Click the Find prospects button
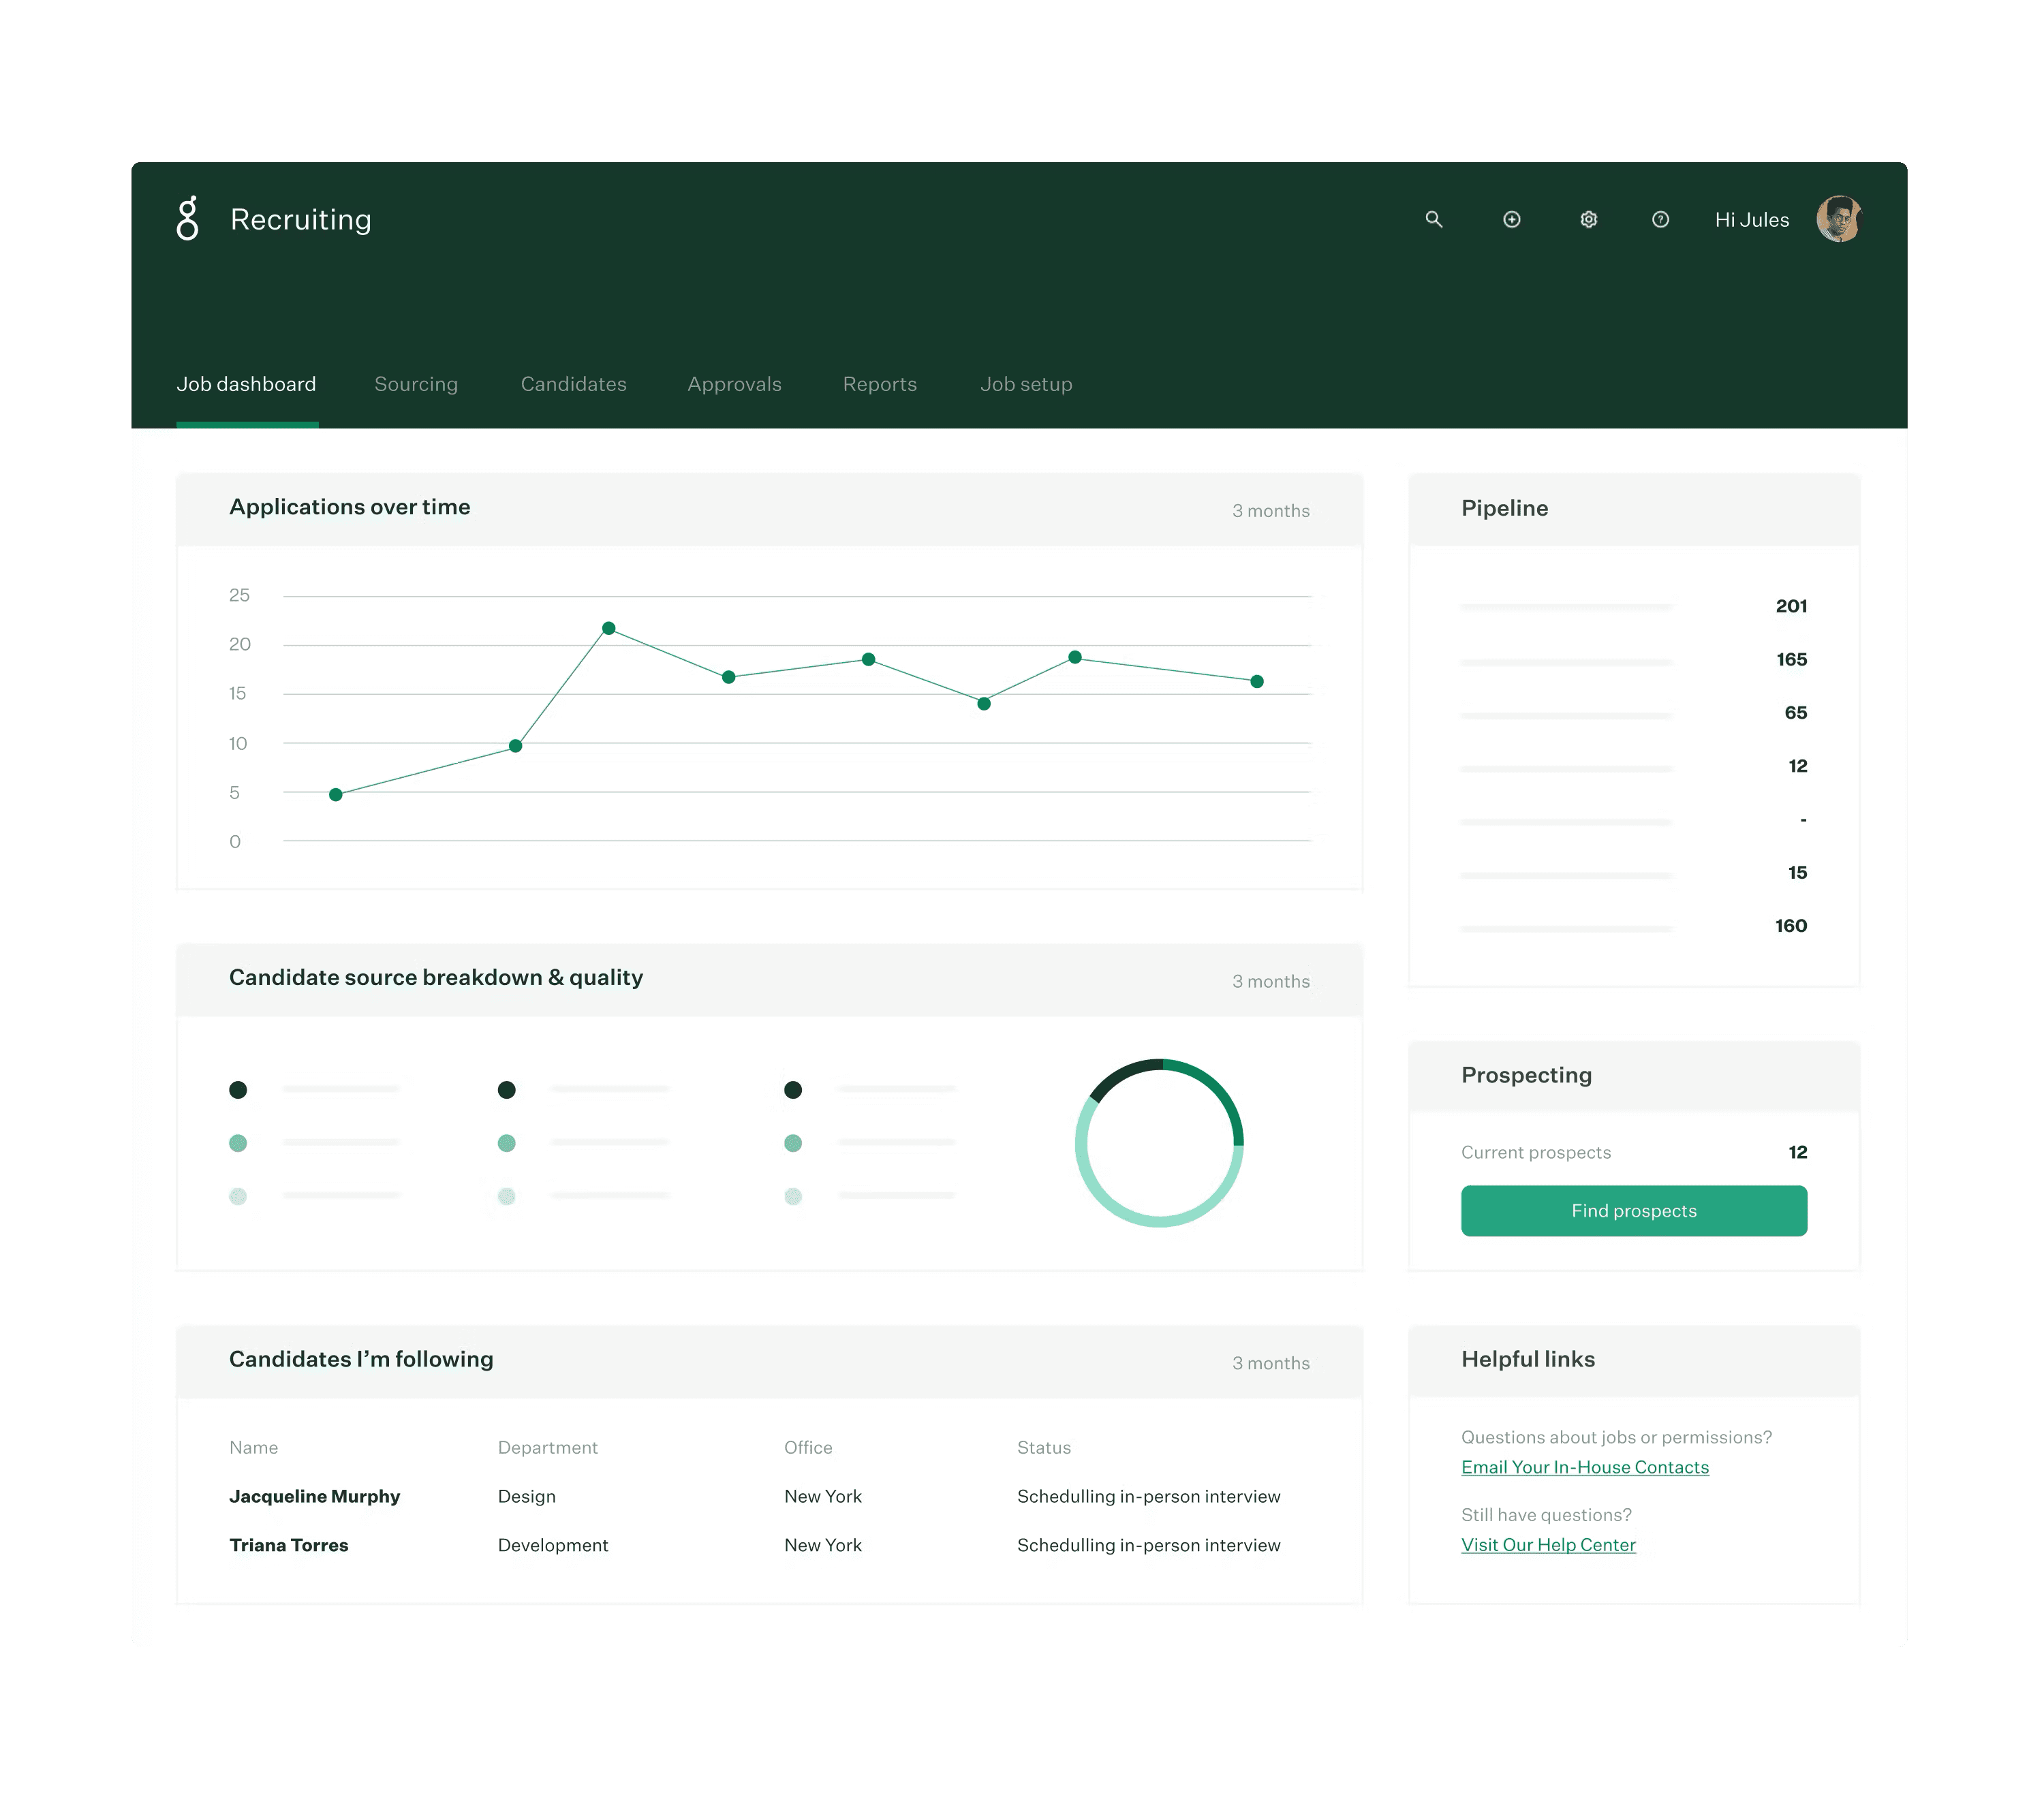The height and width of the screenshot is (1812, 2044). (x=1633, y=1210)
